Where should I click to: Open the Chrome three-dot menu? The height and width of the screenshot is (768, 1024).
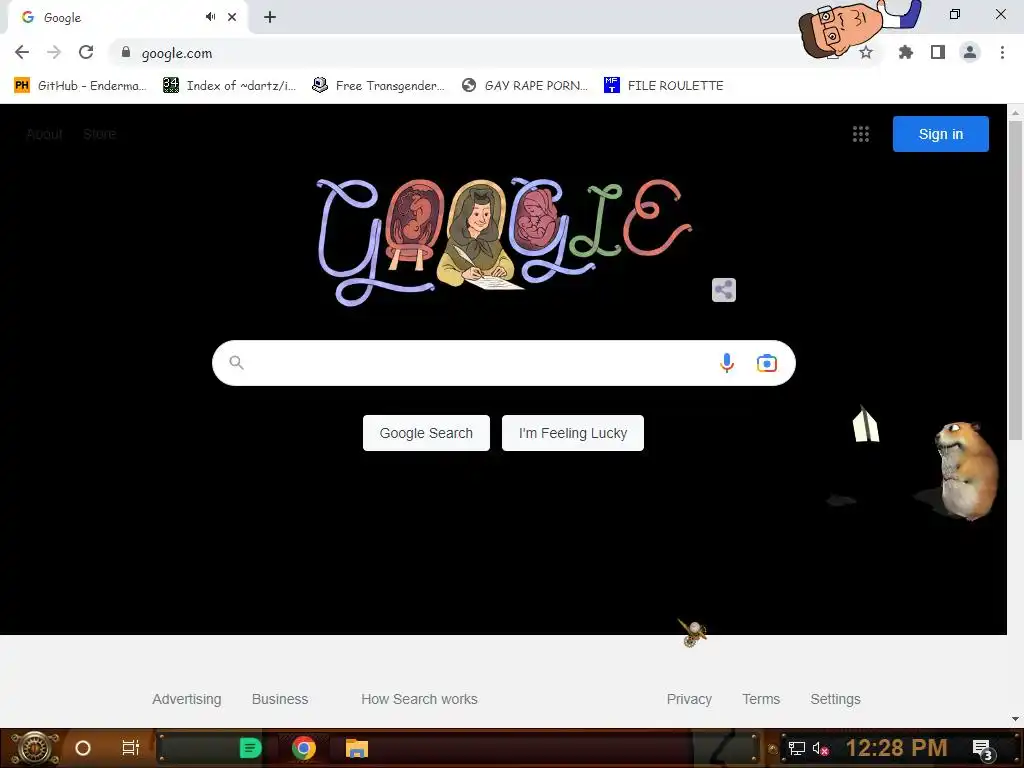tap(1002, 52)
